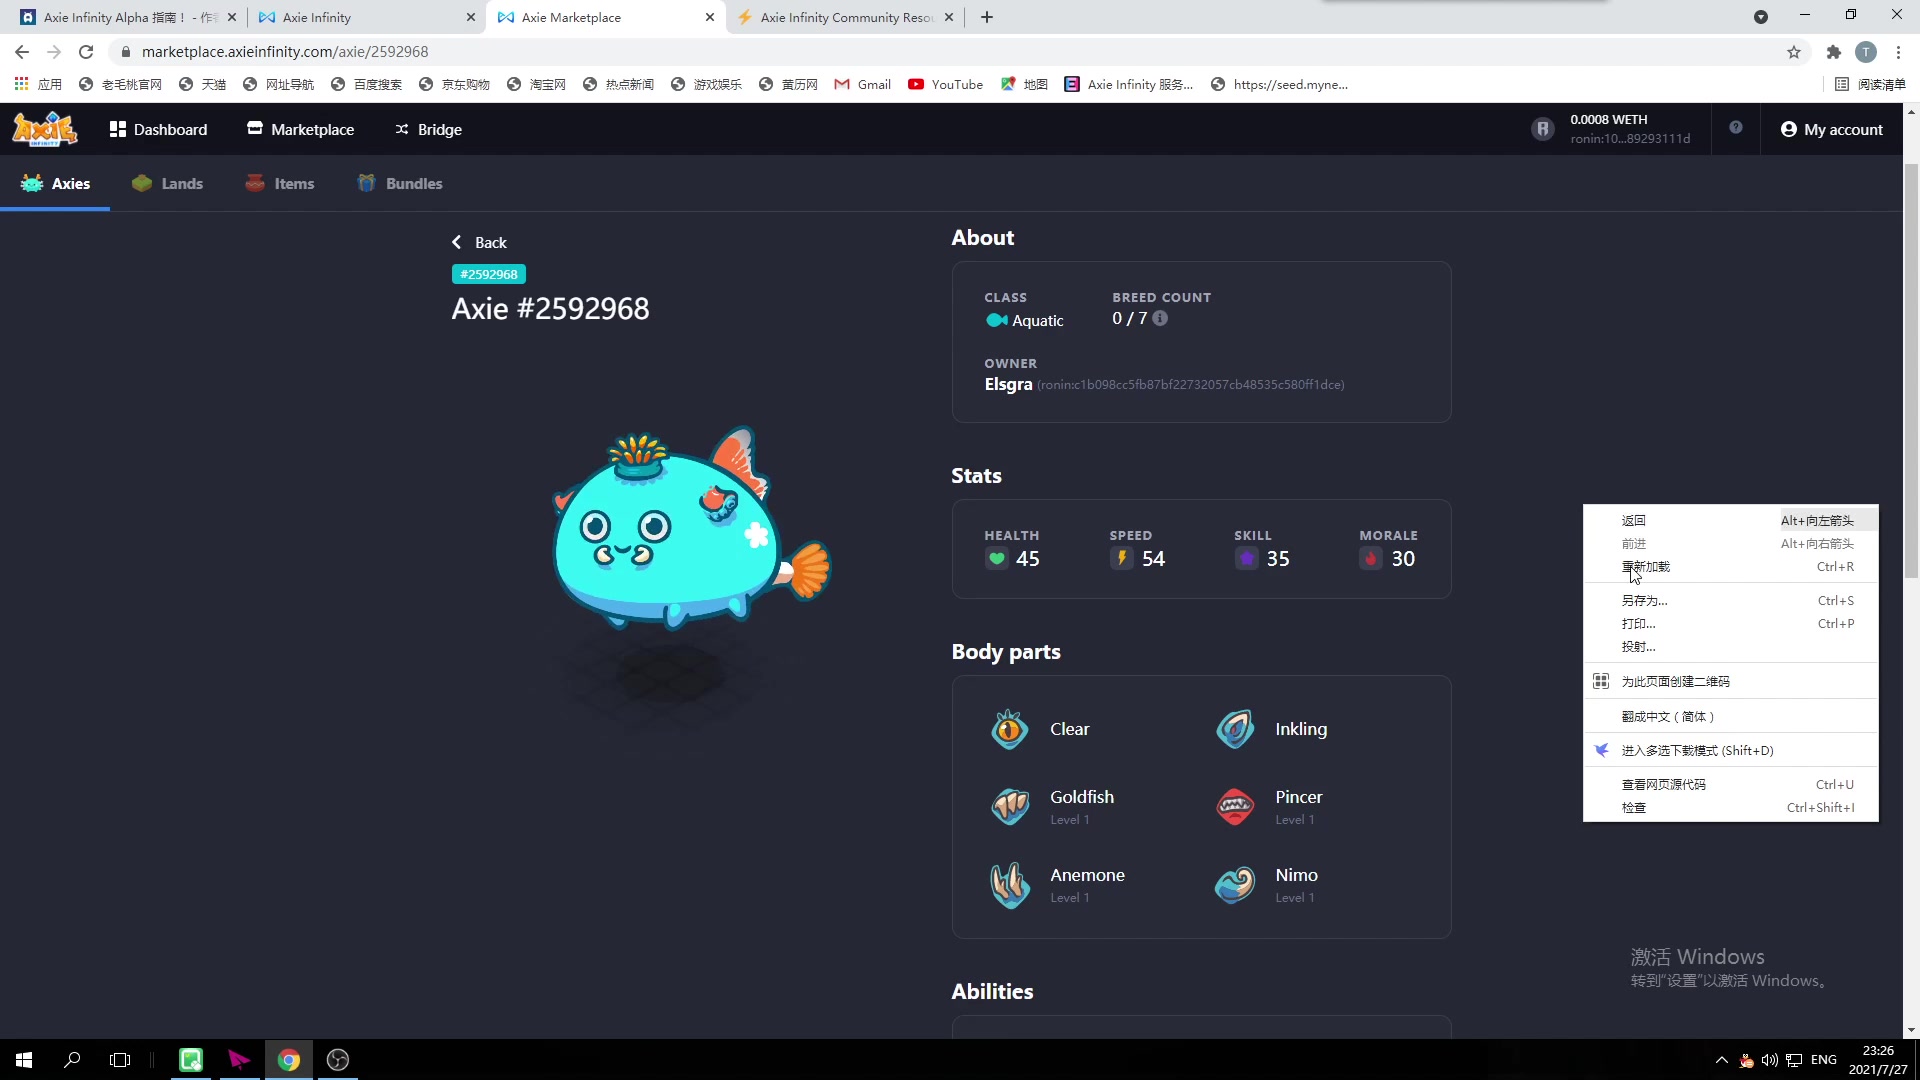Click the Aquatic class icon
1920x1080 pixels.
[997, 320]
